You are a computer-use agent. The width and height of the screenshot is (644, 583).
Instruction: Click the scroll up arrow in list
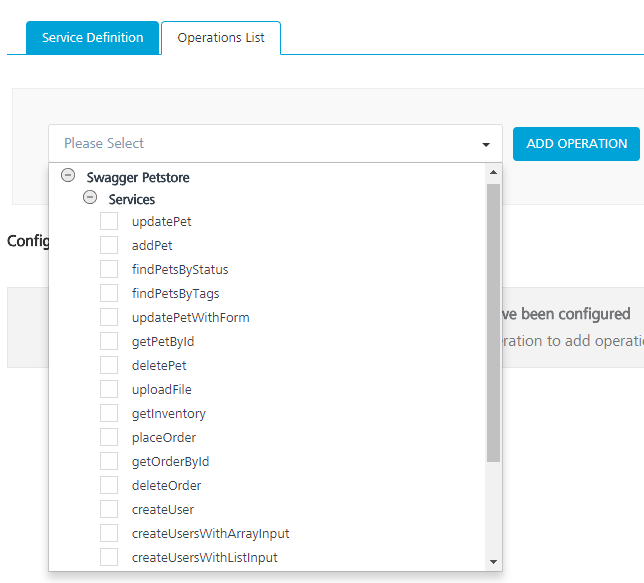493,172
